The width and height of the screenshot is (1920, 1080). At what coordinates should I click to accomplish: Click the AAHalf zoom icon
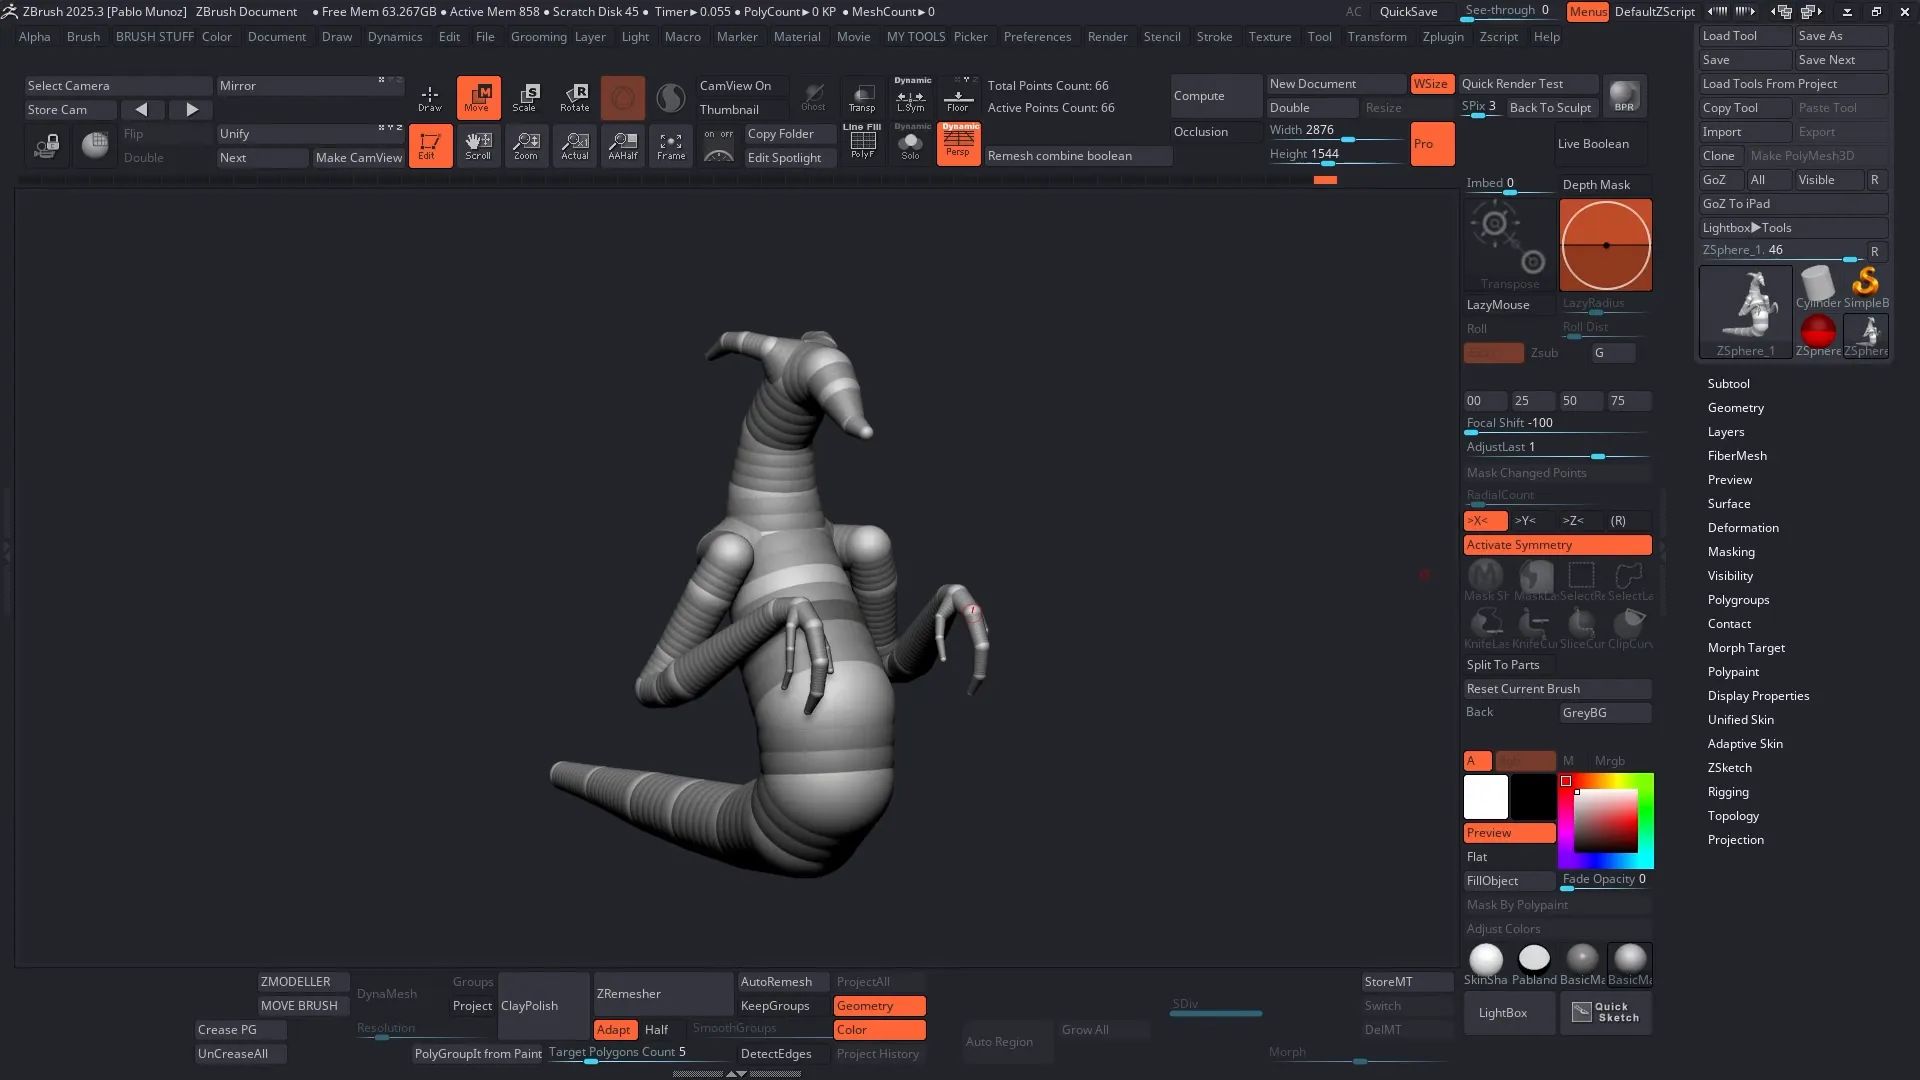pyautogui.click(x=622, y=145)
